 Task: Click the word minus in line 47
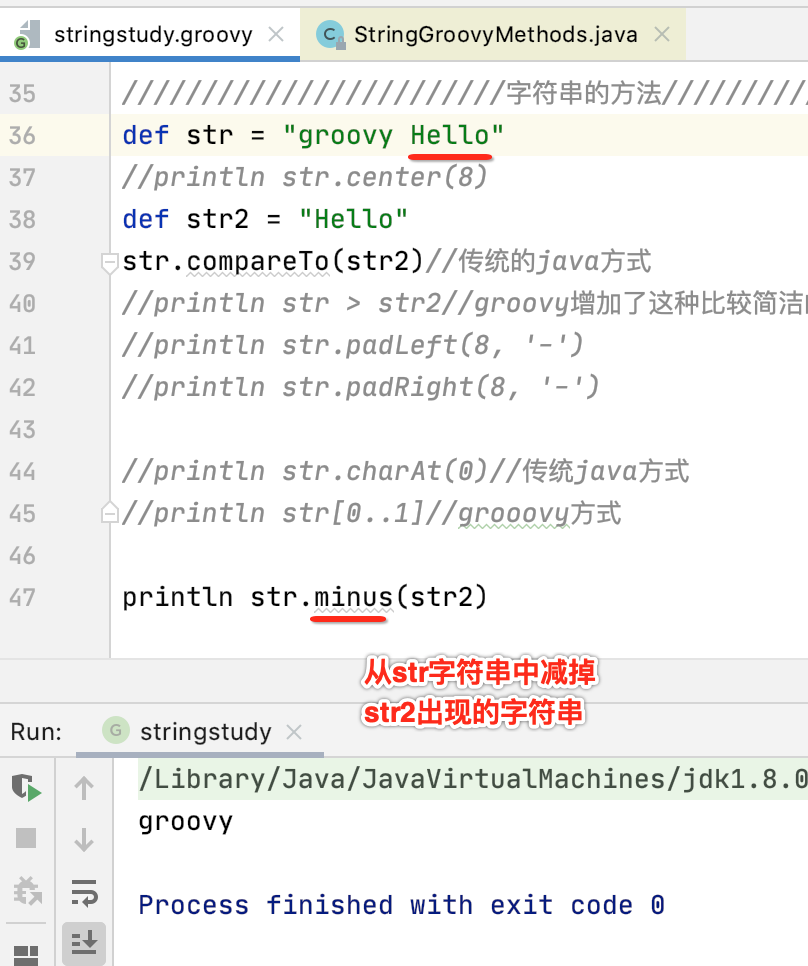(353, 598)
